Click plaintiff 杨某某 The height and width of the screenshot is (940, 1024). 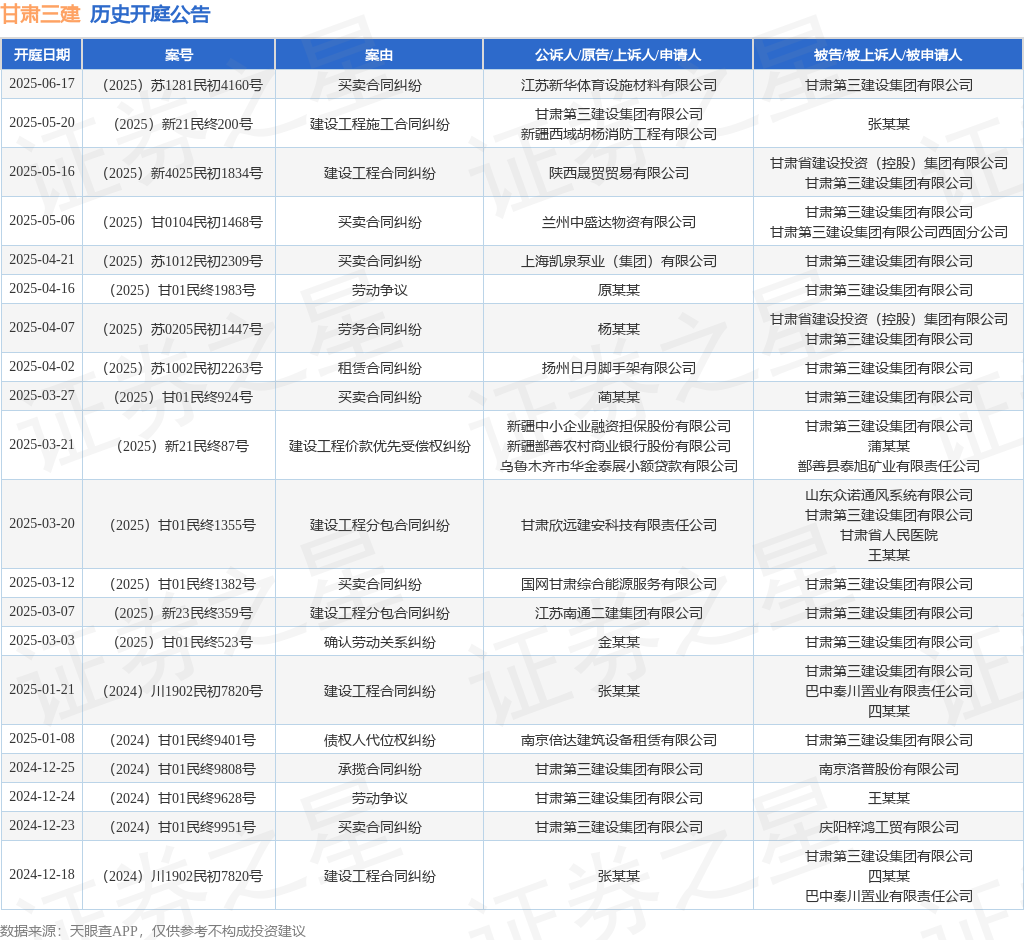coord(618,329)
